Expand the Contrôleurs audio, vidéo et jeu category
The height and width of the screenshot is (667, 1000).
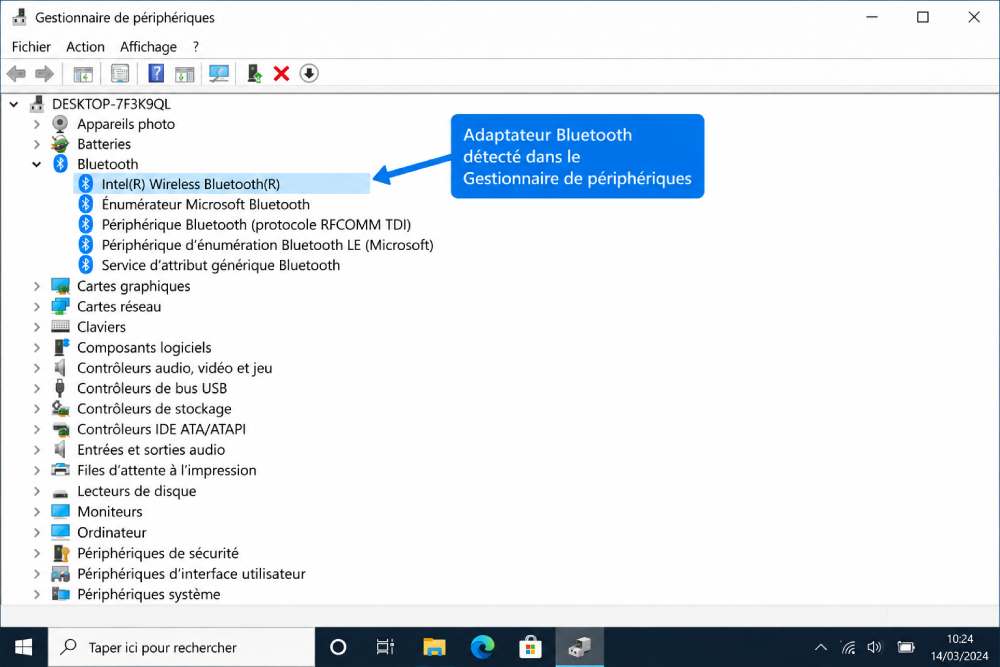click(37, 368)
